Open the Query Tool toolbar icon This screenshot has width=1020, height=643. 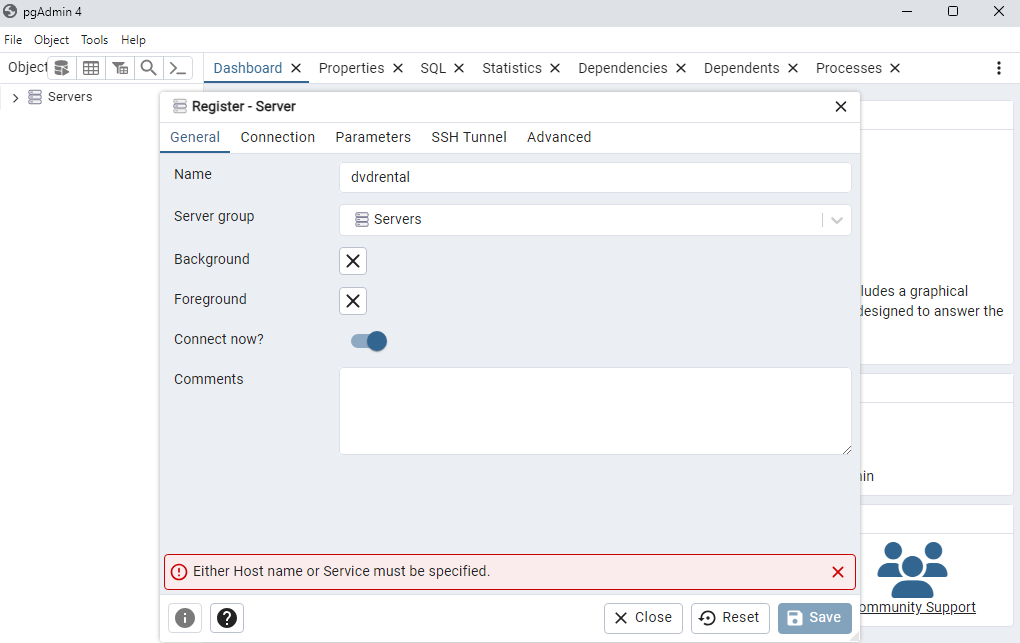62,68
